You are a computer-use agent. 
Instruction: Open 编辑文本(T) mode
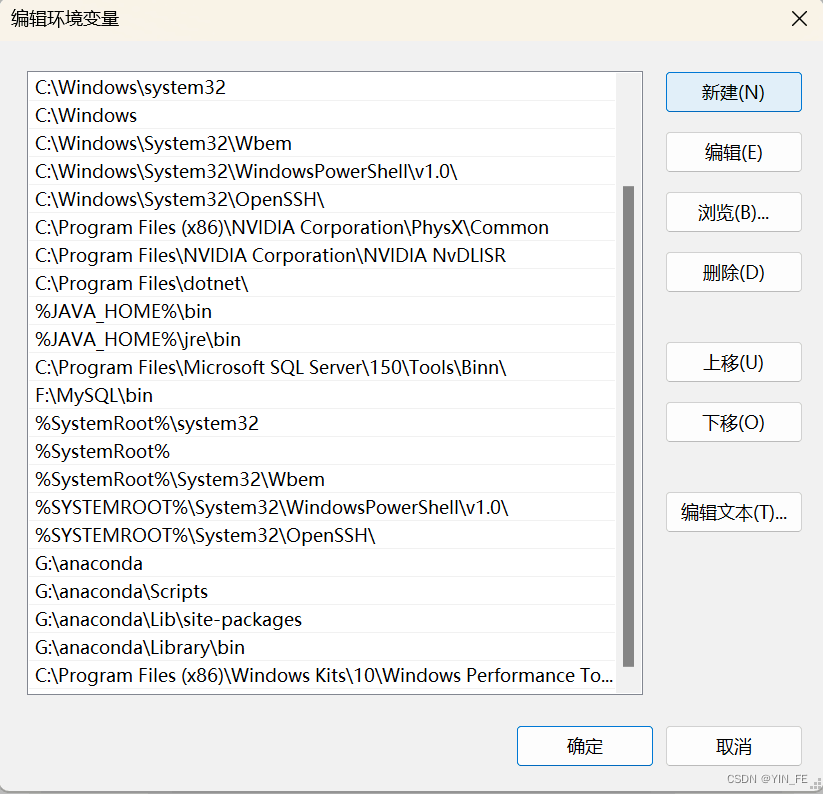(733, 512)
